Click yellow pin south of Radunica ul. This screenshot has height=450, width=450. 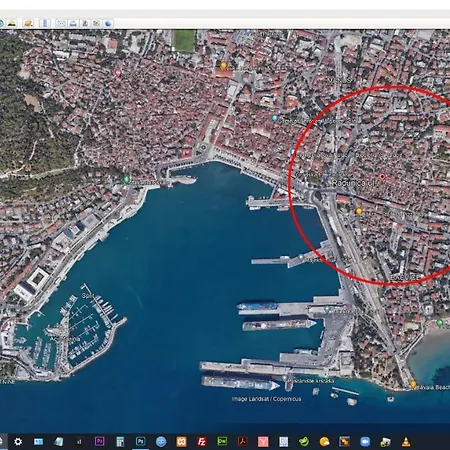pyautogui.click(x=359, y=211)
